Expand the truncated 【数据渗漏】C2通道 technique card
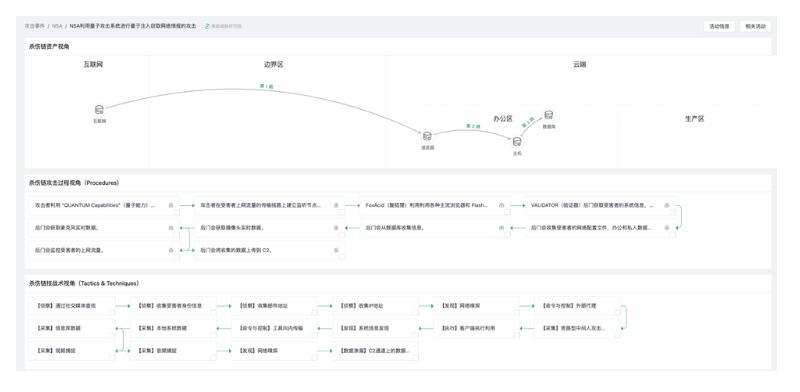The height and width of the screenshot is (392, 800). click(375, 351)
